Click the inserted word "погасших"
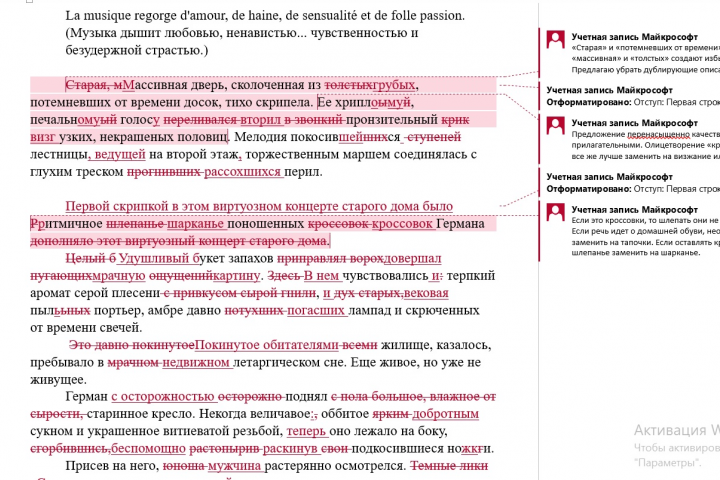Screen dimensions: 720x480 tap(316, 310)
